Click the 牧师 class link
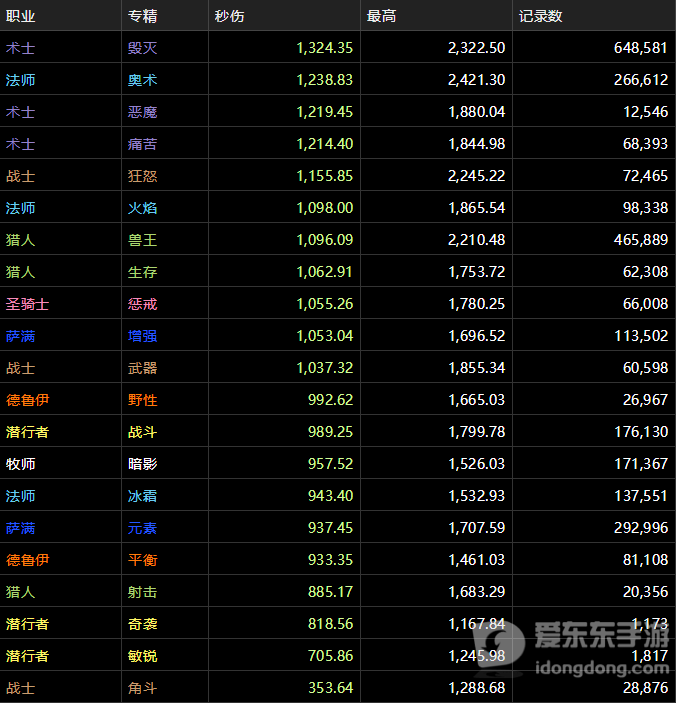Viewport: 676px width, 703px height. pyautogui.click(x=20, y=464)
